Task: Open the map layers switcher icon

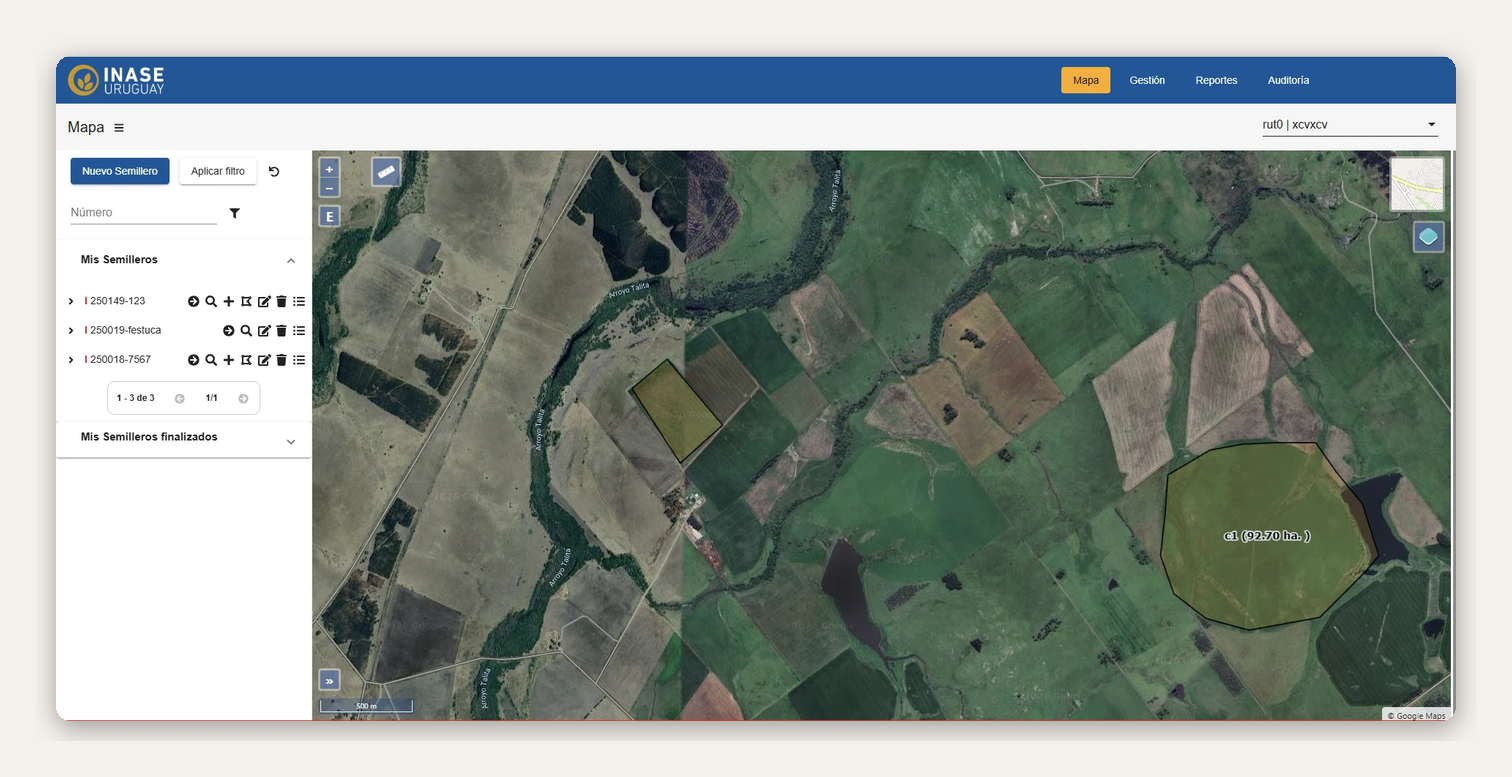Action: point(1429,237)
